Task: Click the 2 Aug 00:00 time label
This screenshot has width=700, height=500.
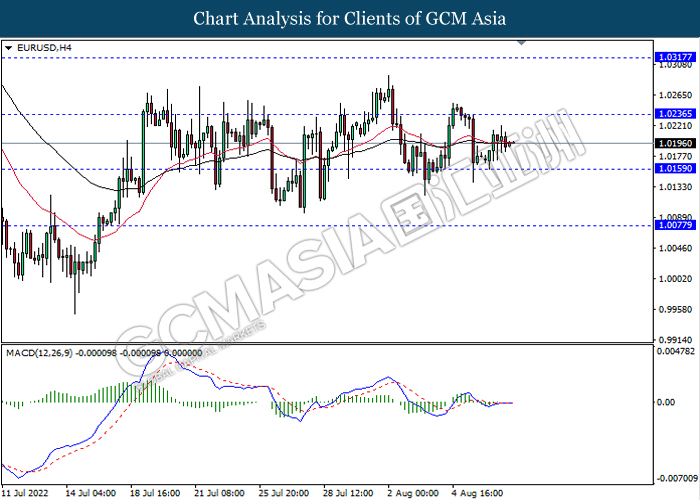Action: (413, 493)
